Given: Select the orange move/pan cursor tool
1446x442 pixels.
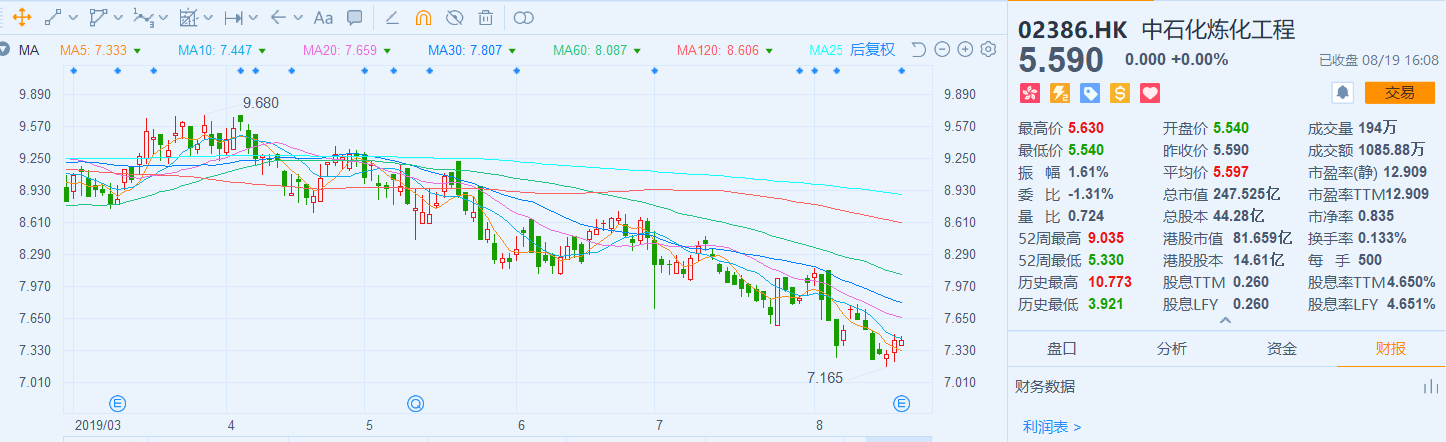Looking at the screenshot, I should point(20,17).
